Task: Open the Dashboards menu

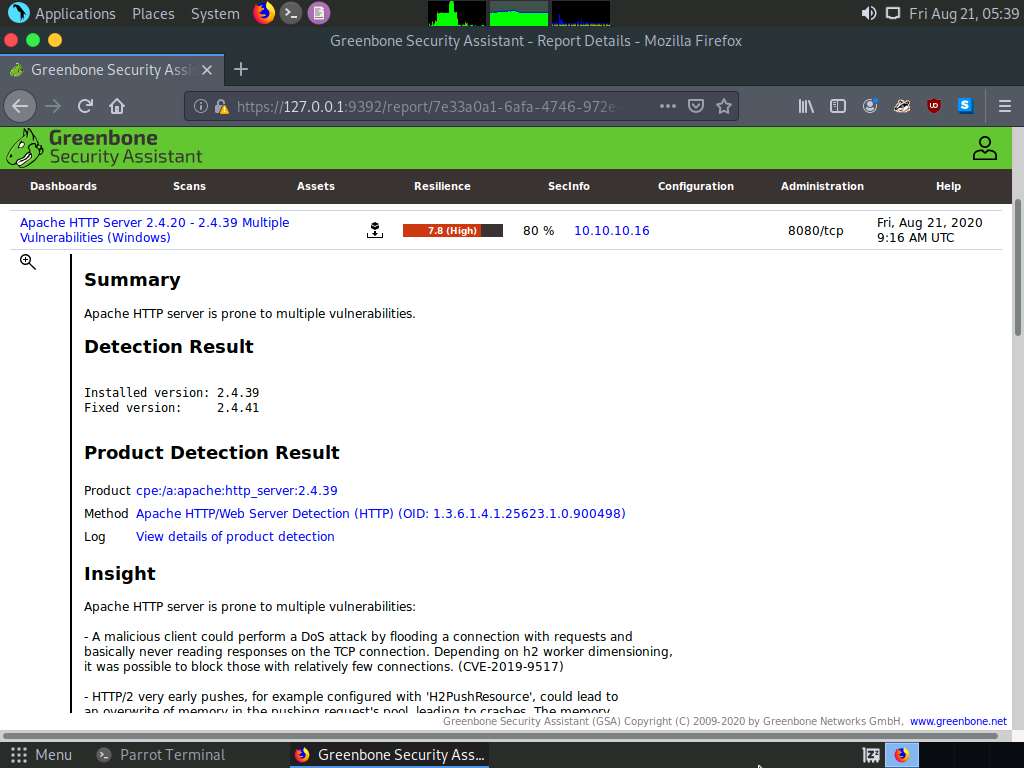Action: point(63,186)
